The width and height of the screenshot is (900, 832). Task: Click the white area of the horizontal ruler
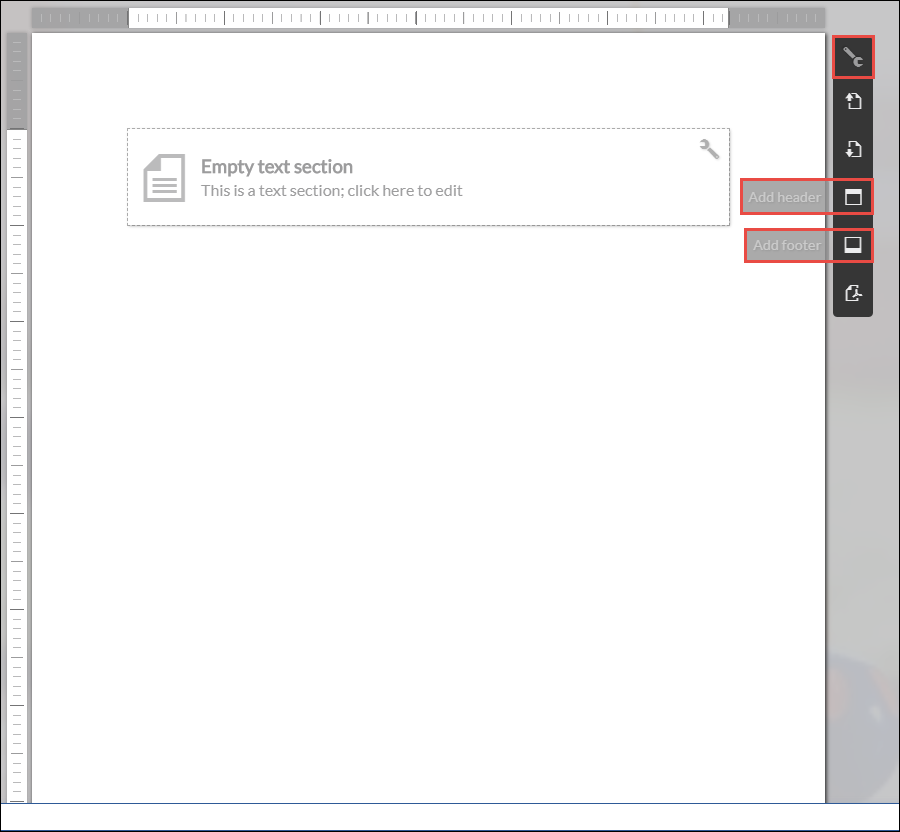428,18
